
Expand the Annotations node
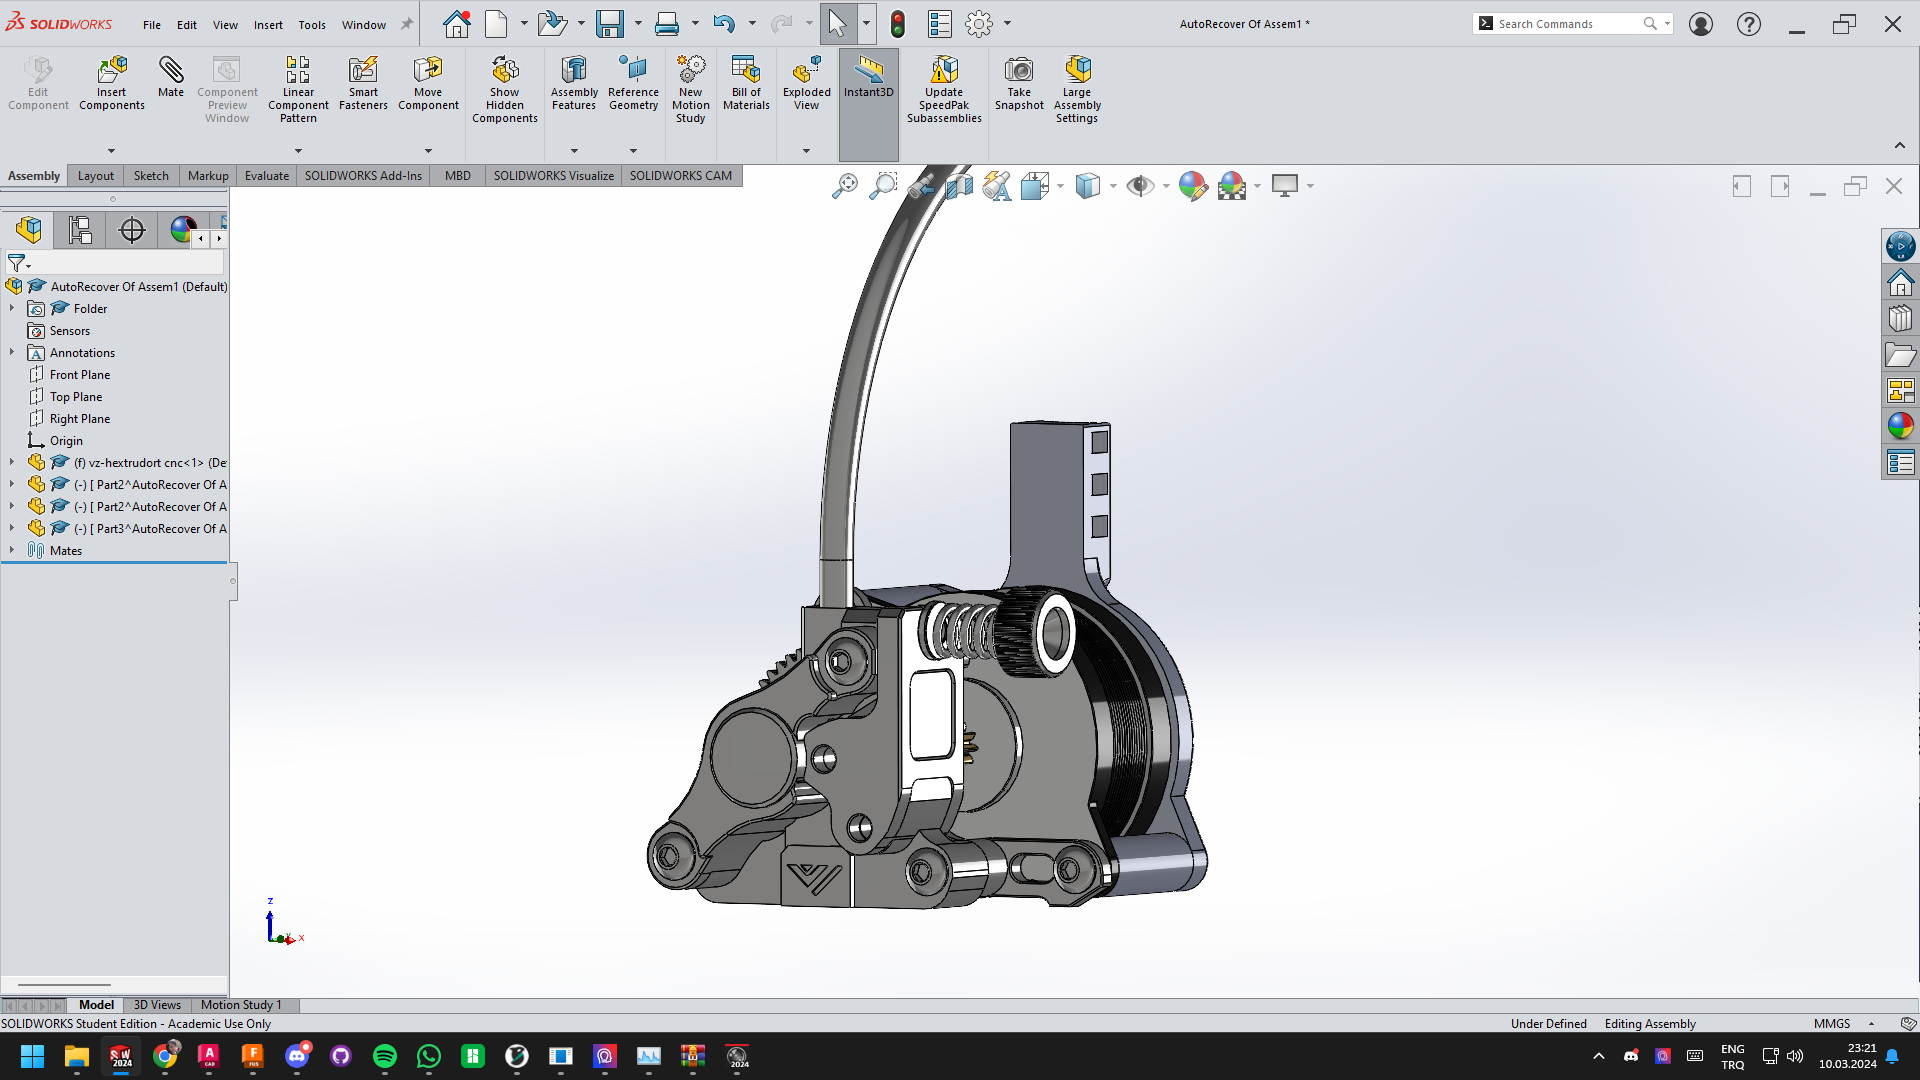12,352
